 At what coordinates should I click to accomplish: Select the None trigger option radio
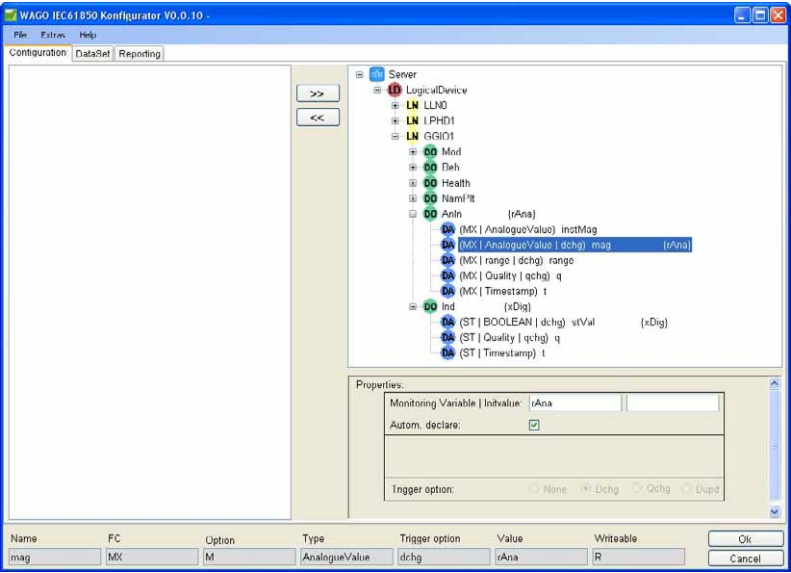[x=534, y=489]
